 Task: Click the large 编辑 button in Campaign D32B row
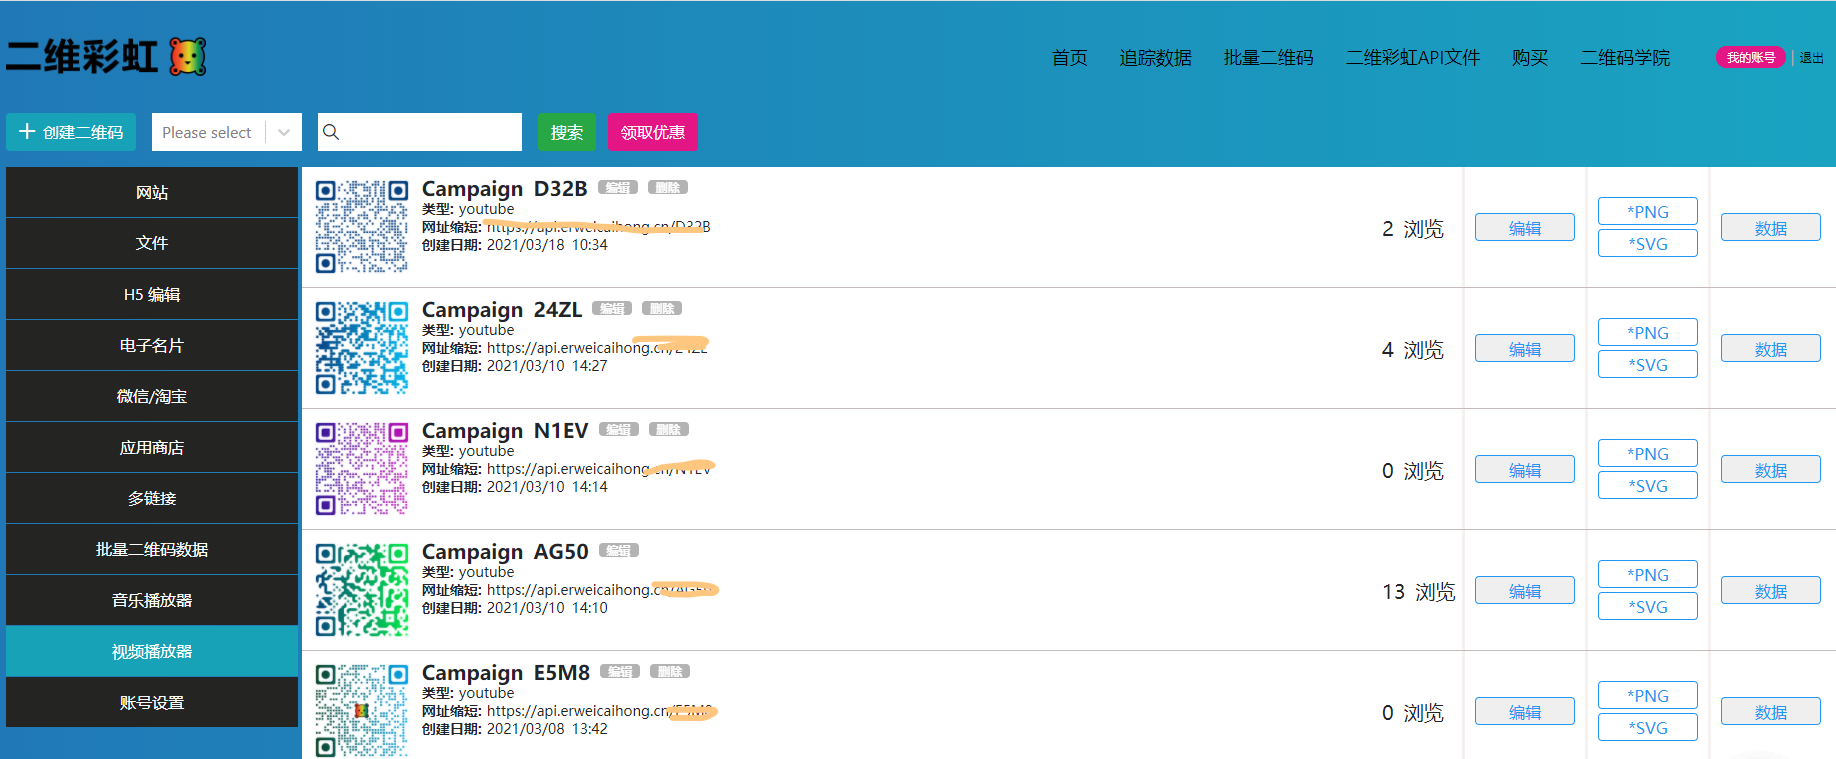coord(1525,228)
